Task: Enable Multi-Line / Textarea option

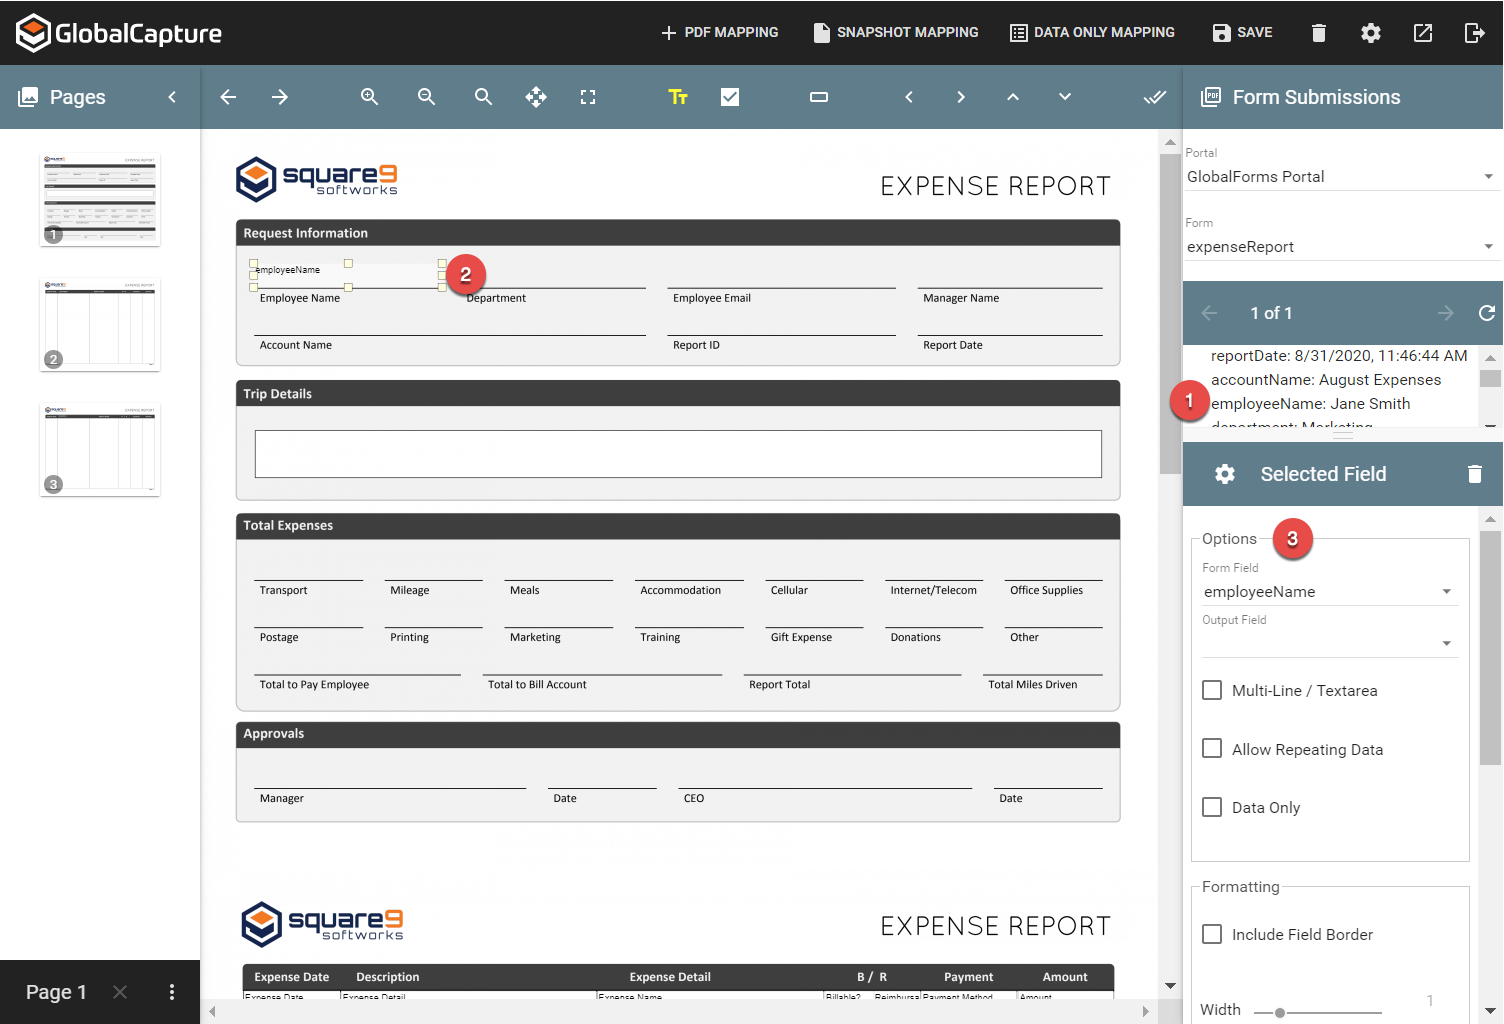Action: tap(1212, 690)
